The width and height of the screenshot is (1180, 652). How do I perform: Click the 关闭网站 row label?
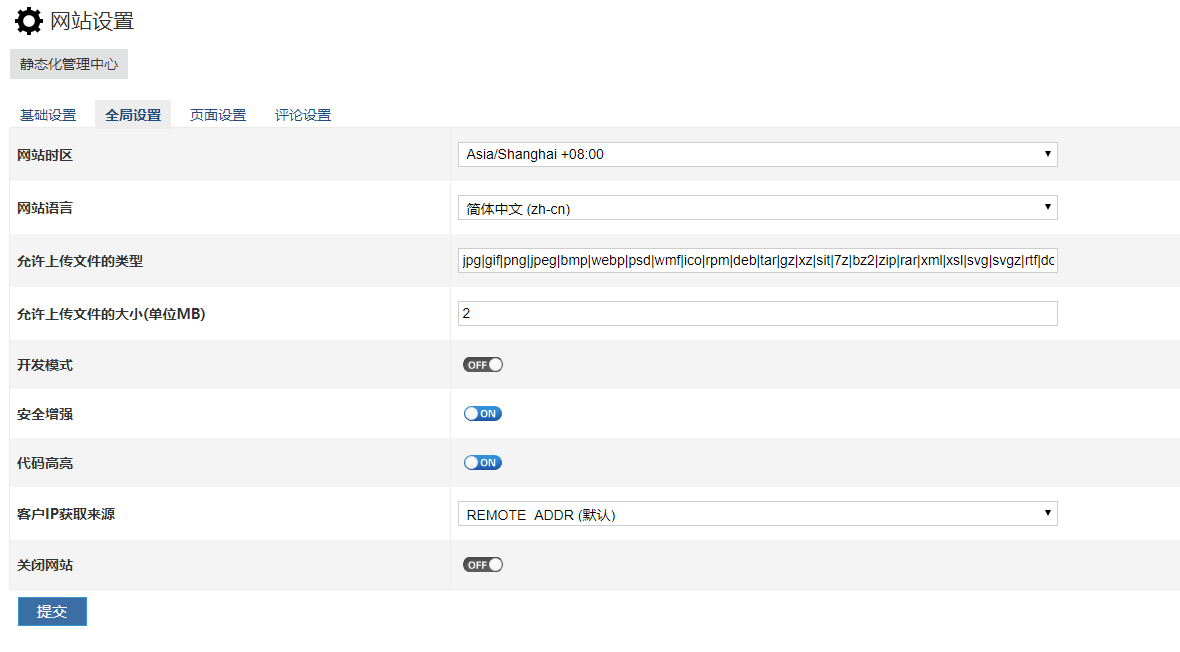45,565
